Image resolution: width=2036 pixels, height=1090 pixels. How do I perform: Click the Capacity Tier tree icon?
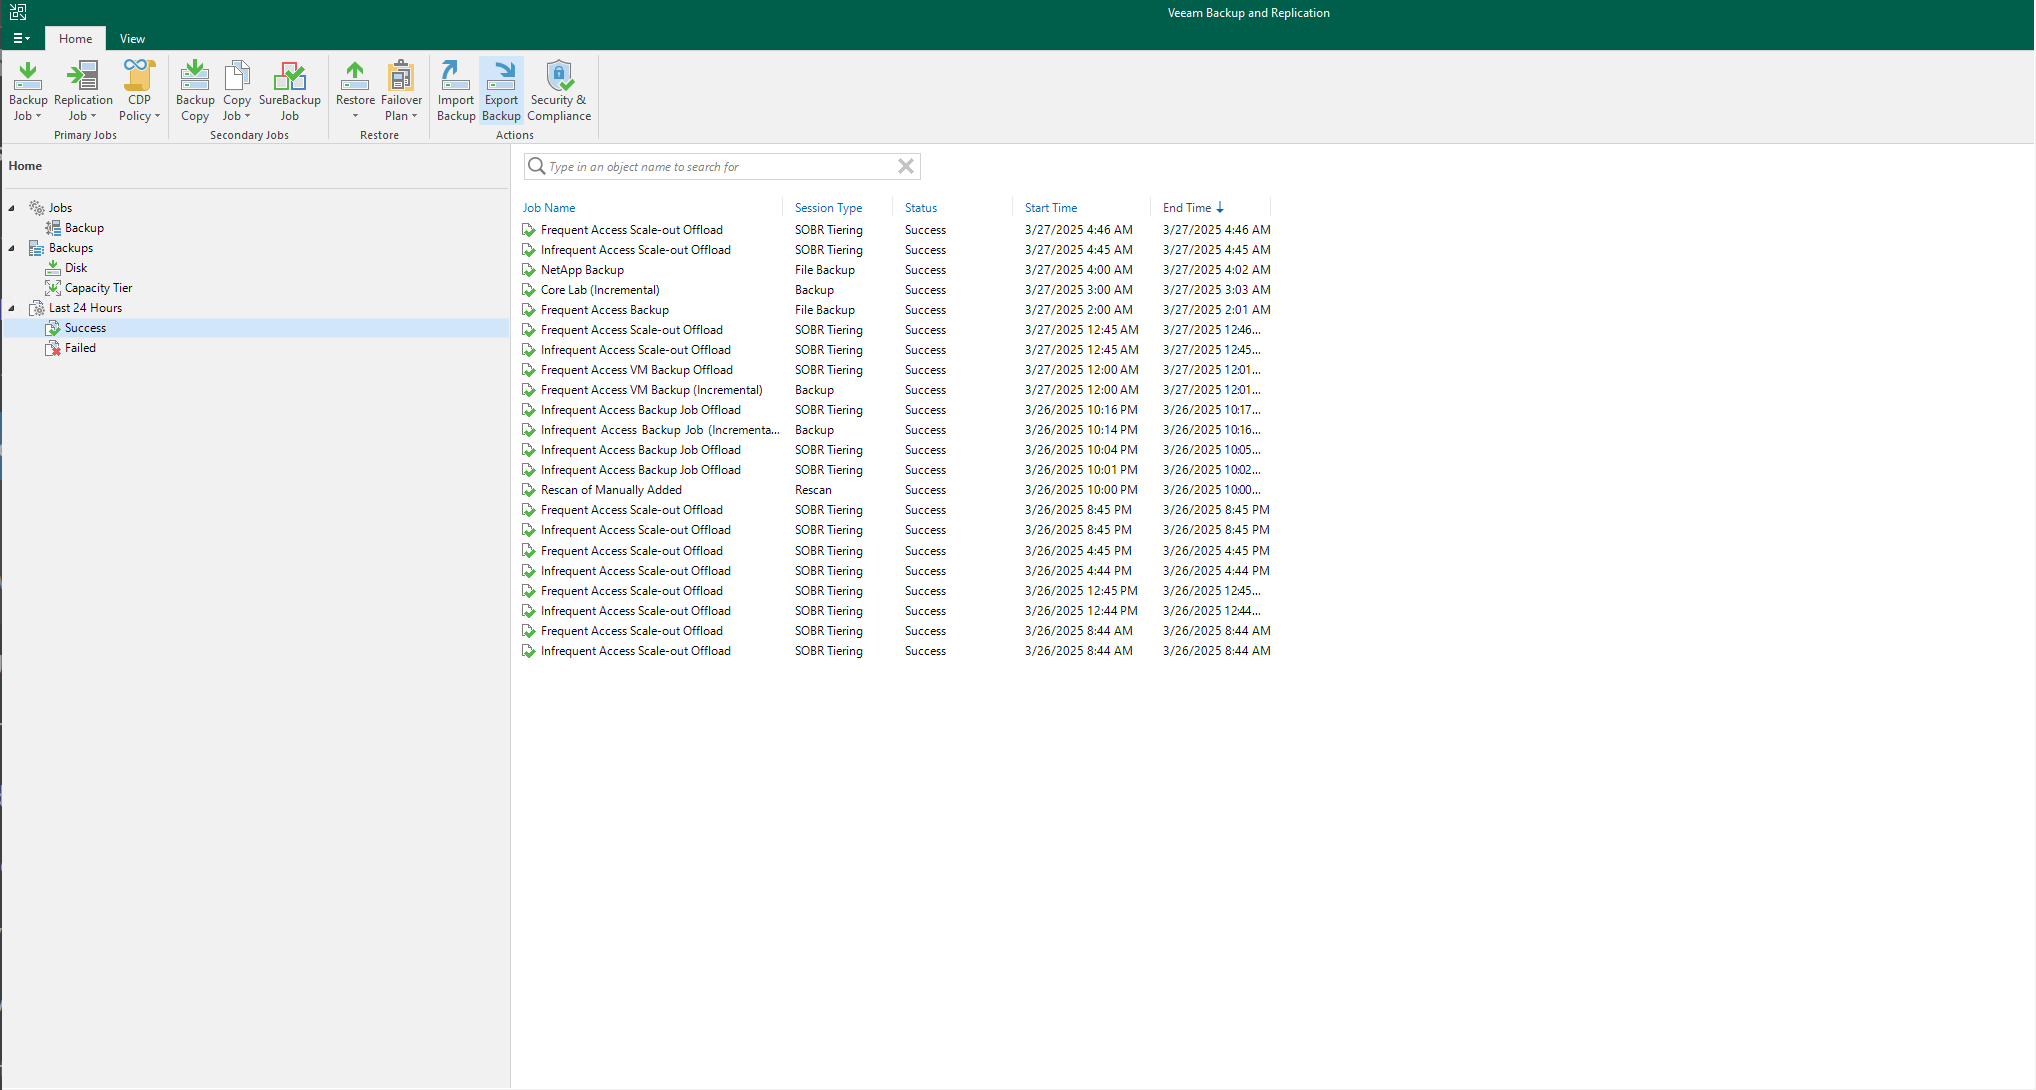[x=53, y=288]
